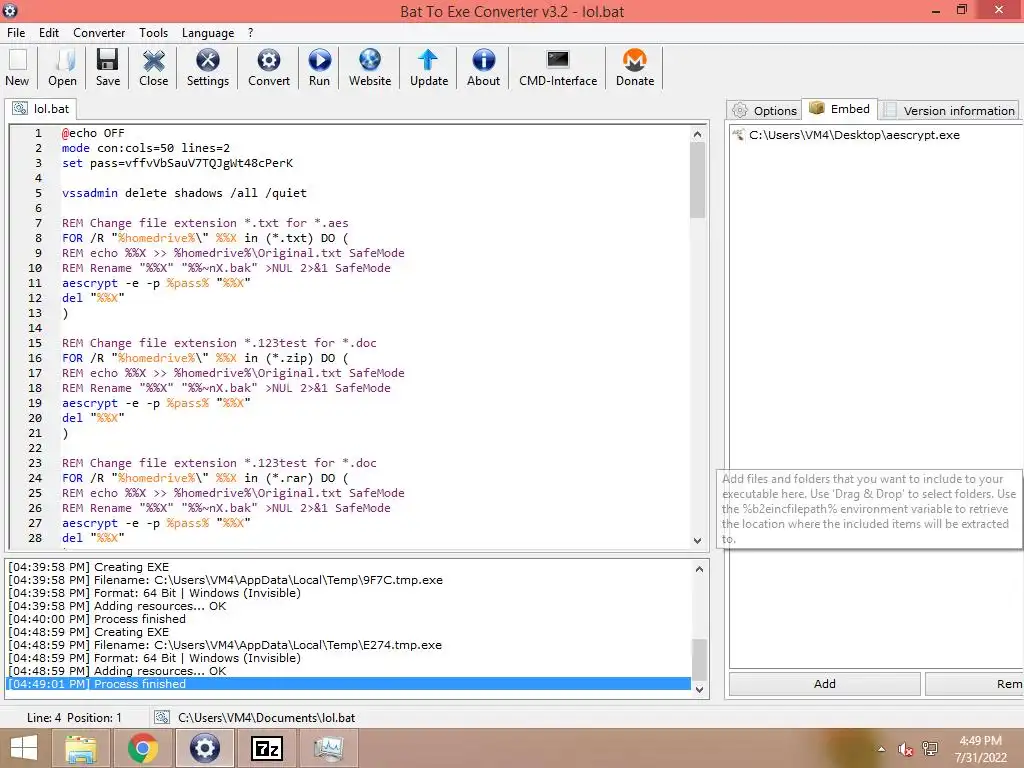Launch the CMD-Interface tool

pos(558,68)
